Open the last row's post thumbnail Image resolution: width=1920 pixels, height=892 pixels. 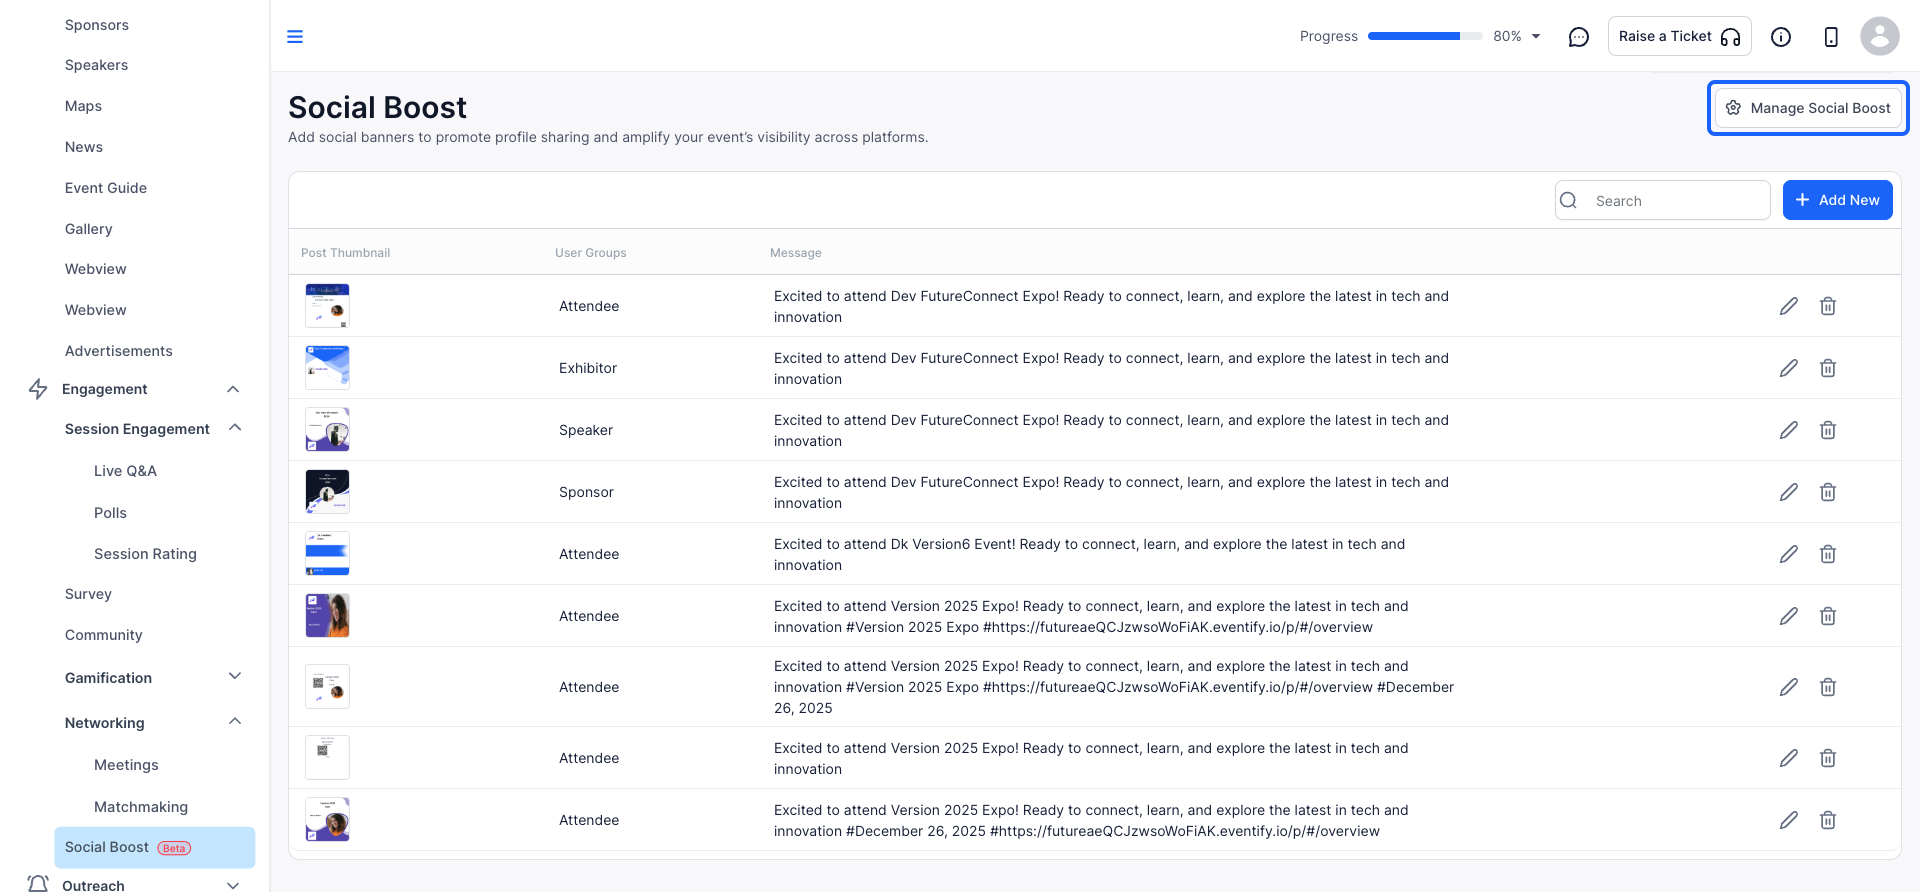327,820
